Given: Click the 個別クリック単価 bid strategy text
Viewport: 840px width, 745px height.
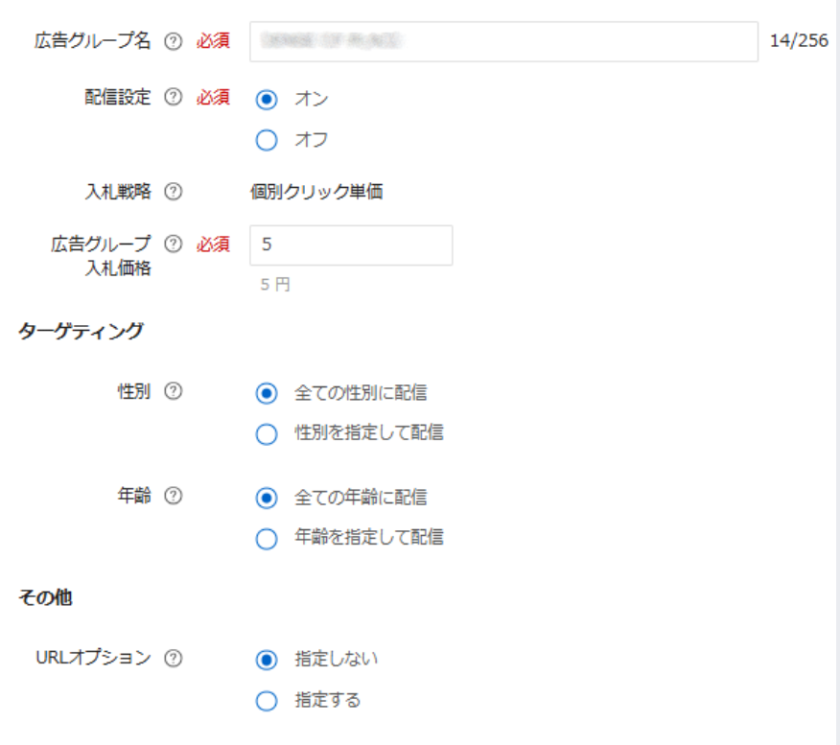Looking at the screenshot, I should coord(316,192).
